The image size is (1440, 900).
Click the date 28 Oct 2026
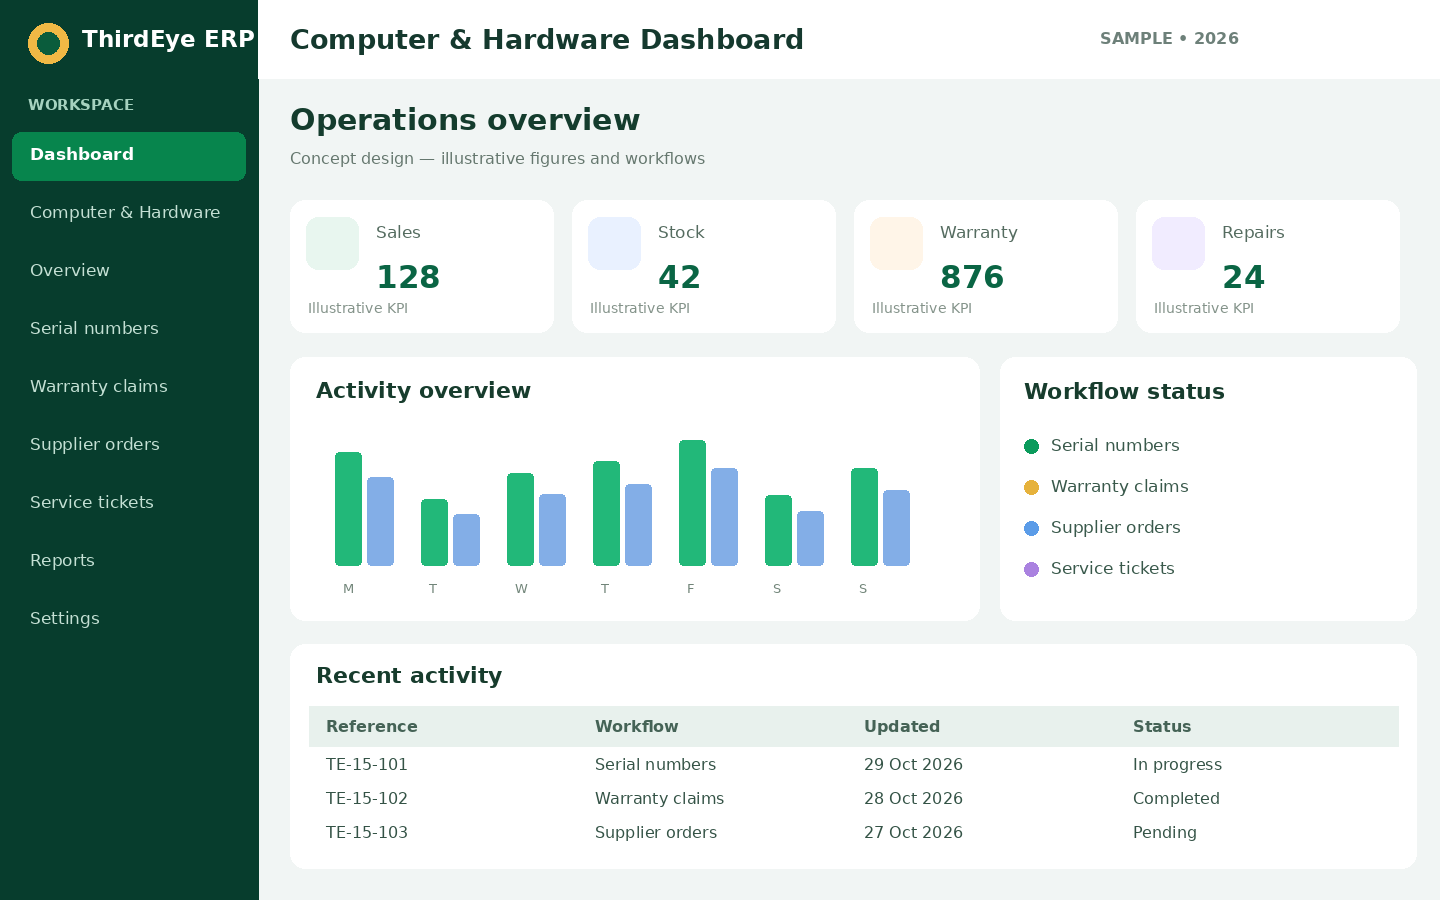click(913, 798)
